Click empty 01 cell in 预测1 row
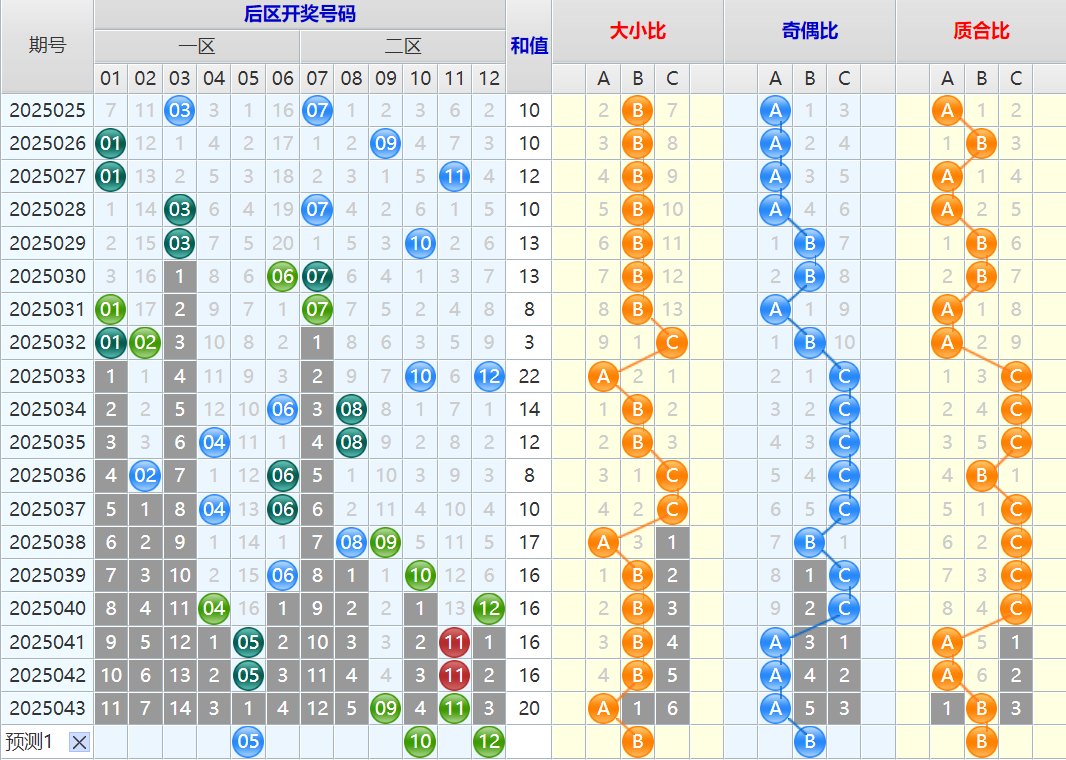 110,742
